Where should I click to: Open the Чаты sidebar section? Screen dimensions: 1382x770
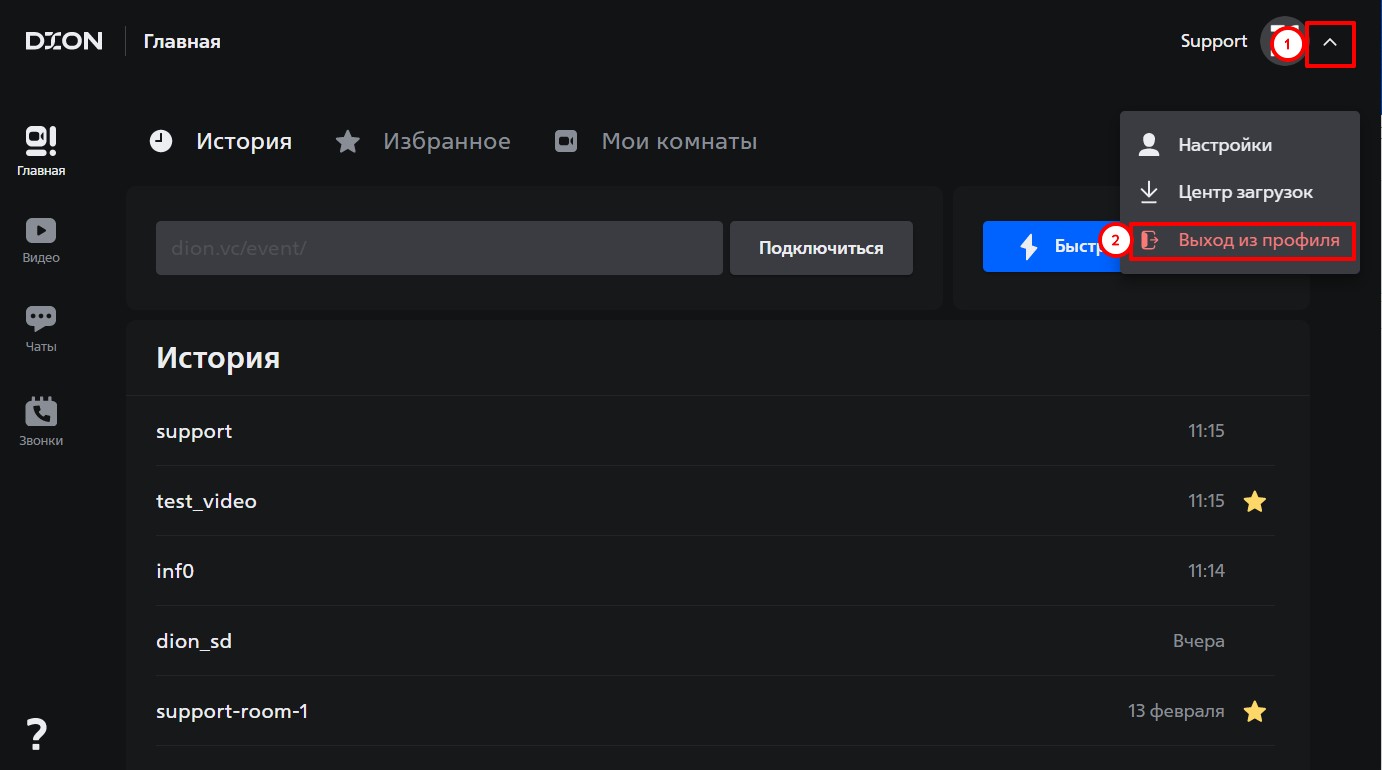41,330
